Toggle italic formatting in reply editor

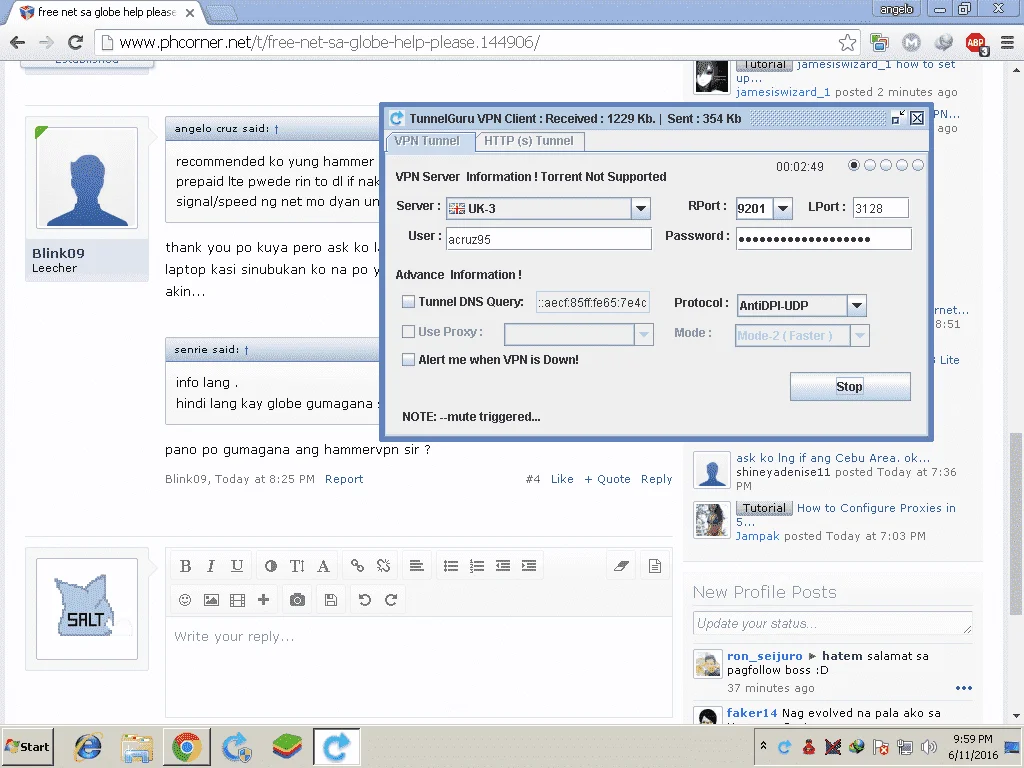(x=210, y=566)
